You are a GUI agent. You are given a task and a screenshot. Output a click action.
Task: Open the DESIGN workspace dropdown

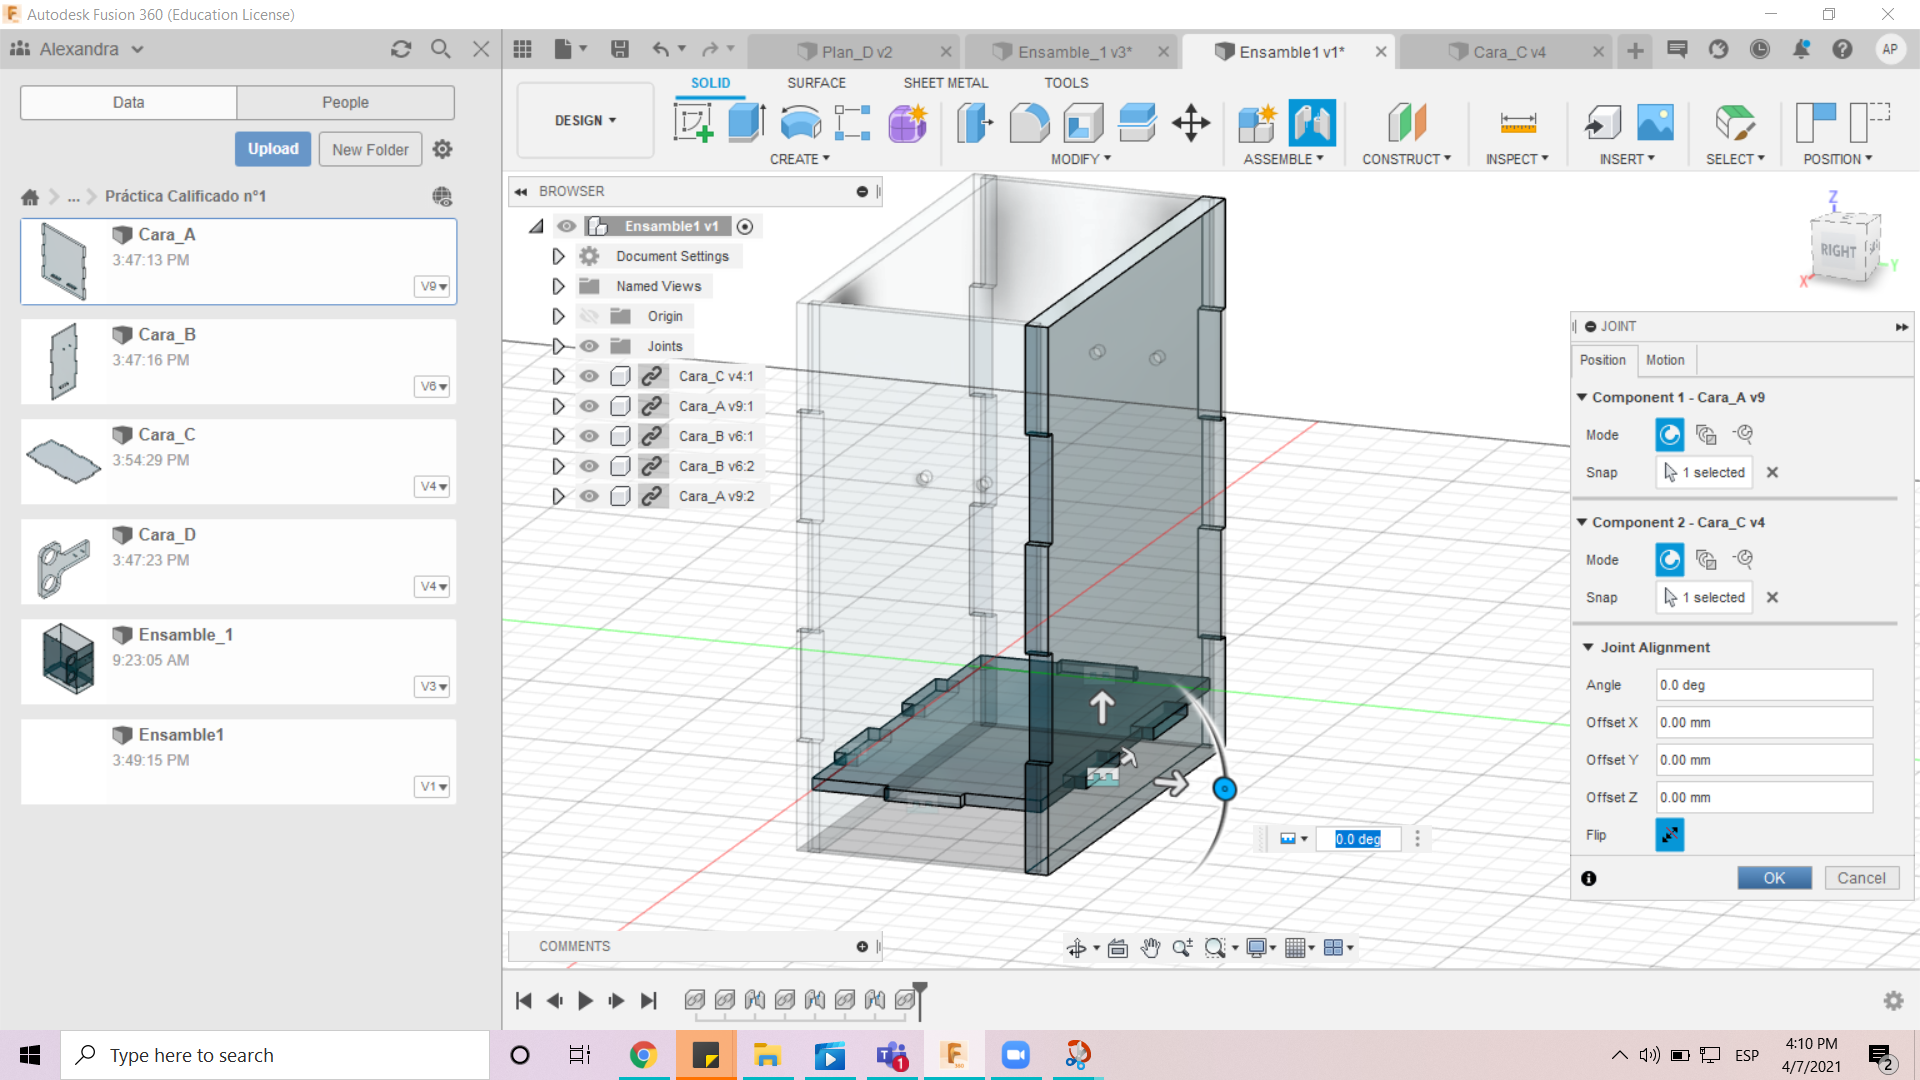point(585,121)
